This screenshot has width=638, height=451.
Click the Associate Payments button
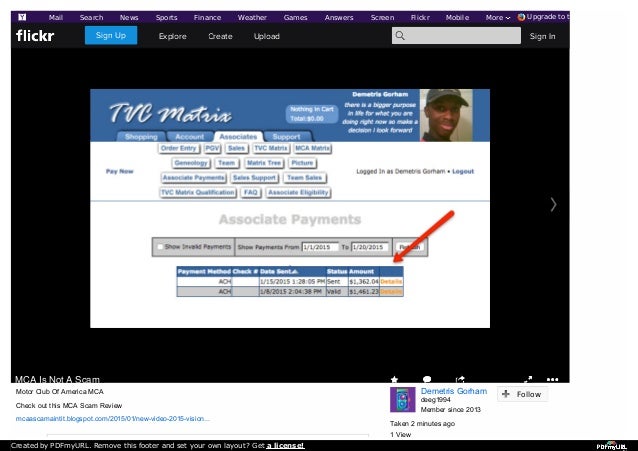pyautogui.click(x=194, y=177)
